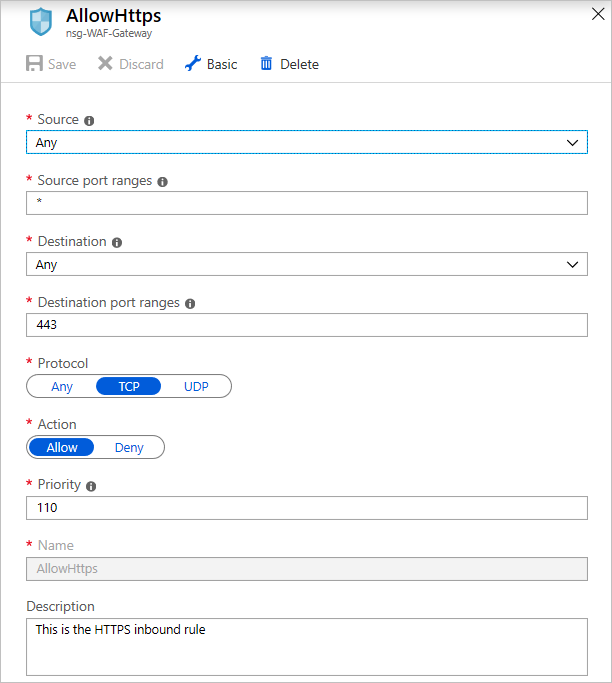
Task: Click the Destination port ranges field showing 443
Action: point(306,326)
